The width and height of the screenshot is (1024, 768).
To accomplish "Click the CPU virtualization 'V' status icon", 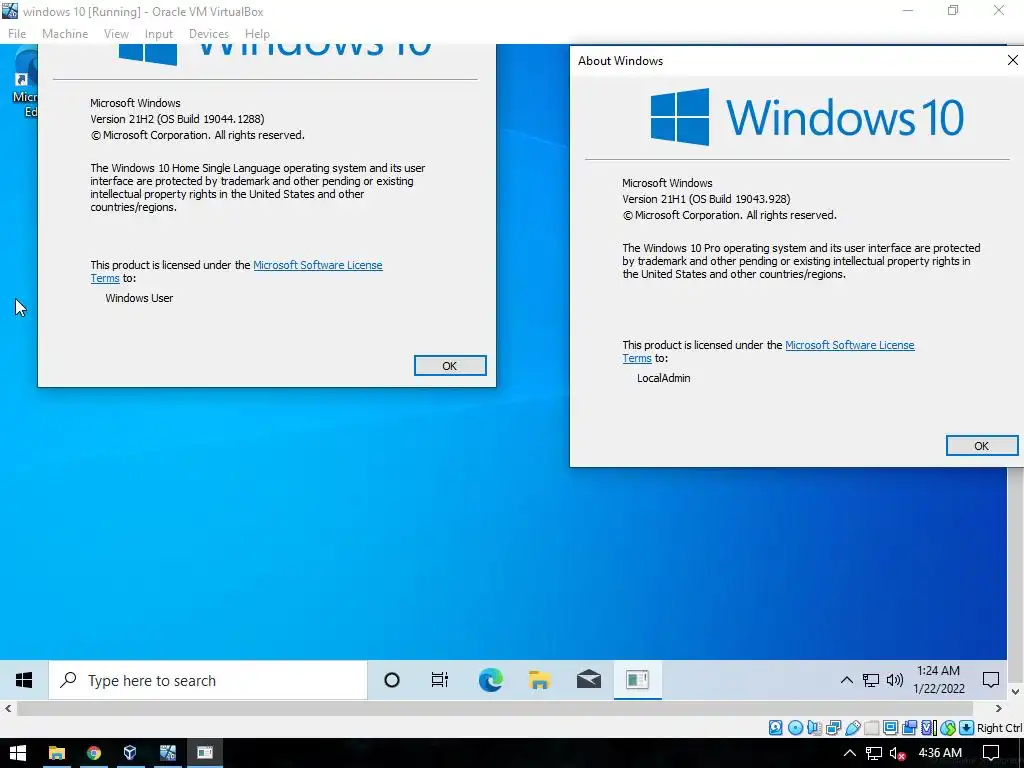I will [929, 727].
